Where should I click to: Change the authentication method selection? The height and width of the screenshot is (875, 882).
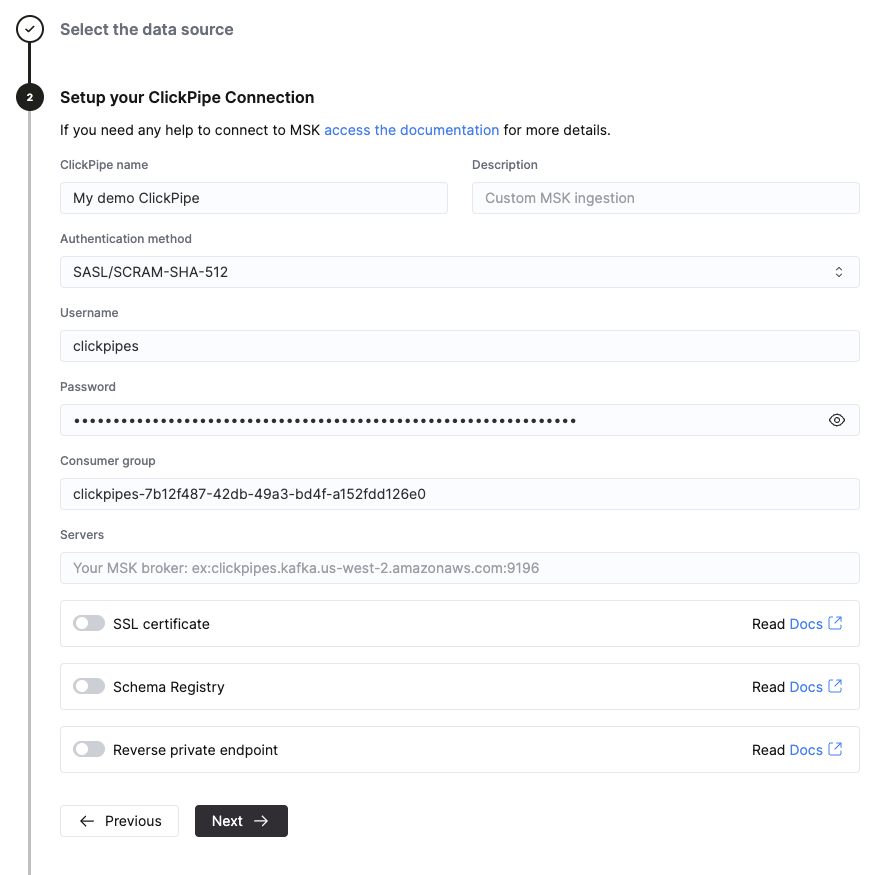point(460,271)
